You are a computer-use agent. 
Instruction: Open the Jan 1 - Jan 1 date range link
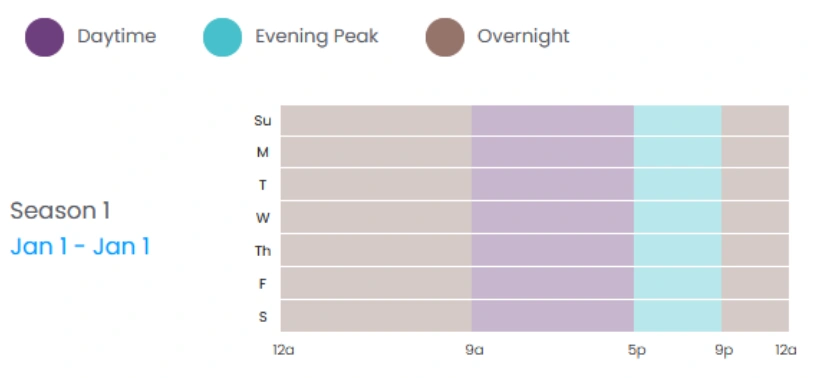click(80, 246)
